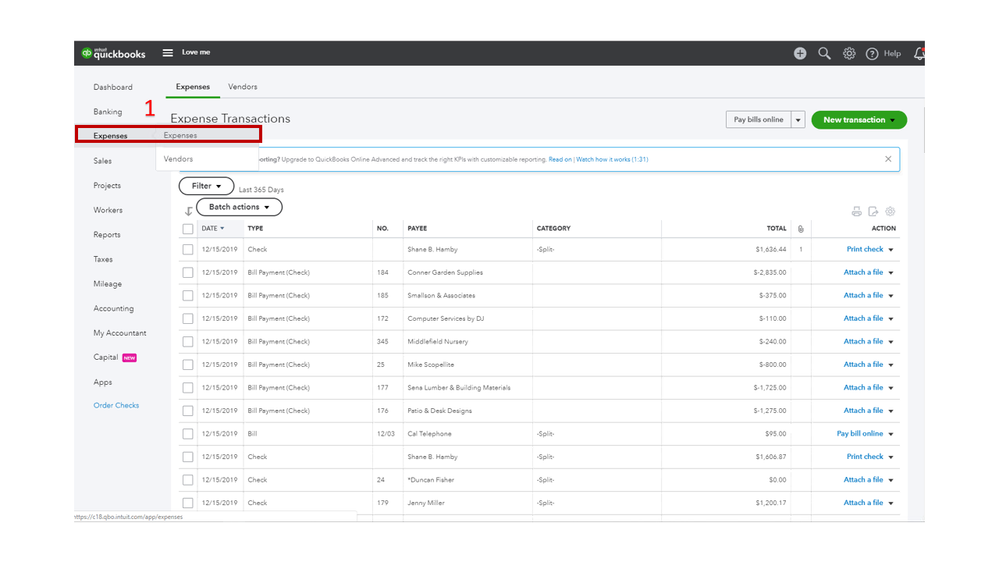Open the Pay bills online arrow dropdown
Viewport: 999px width, 562px height.
(x=798, y=120)
